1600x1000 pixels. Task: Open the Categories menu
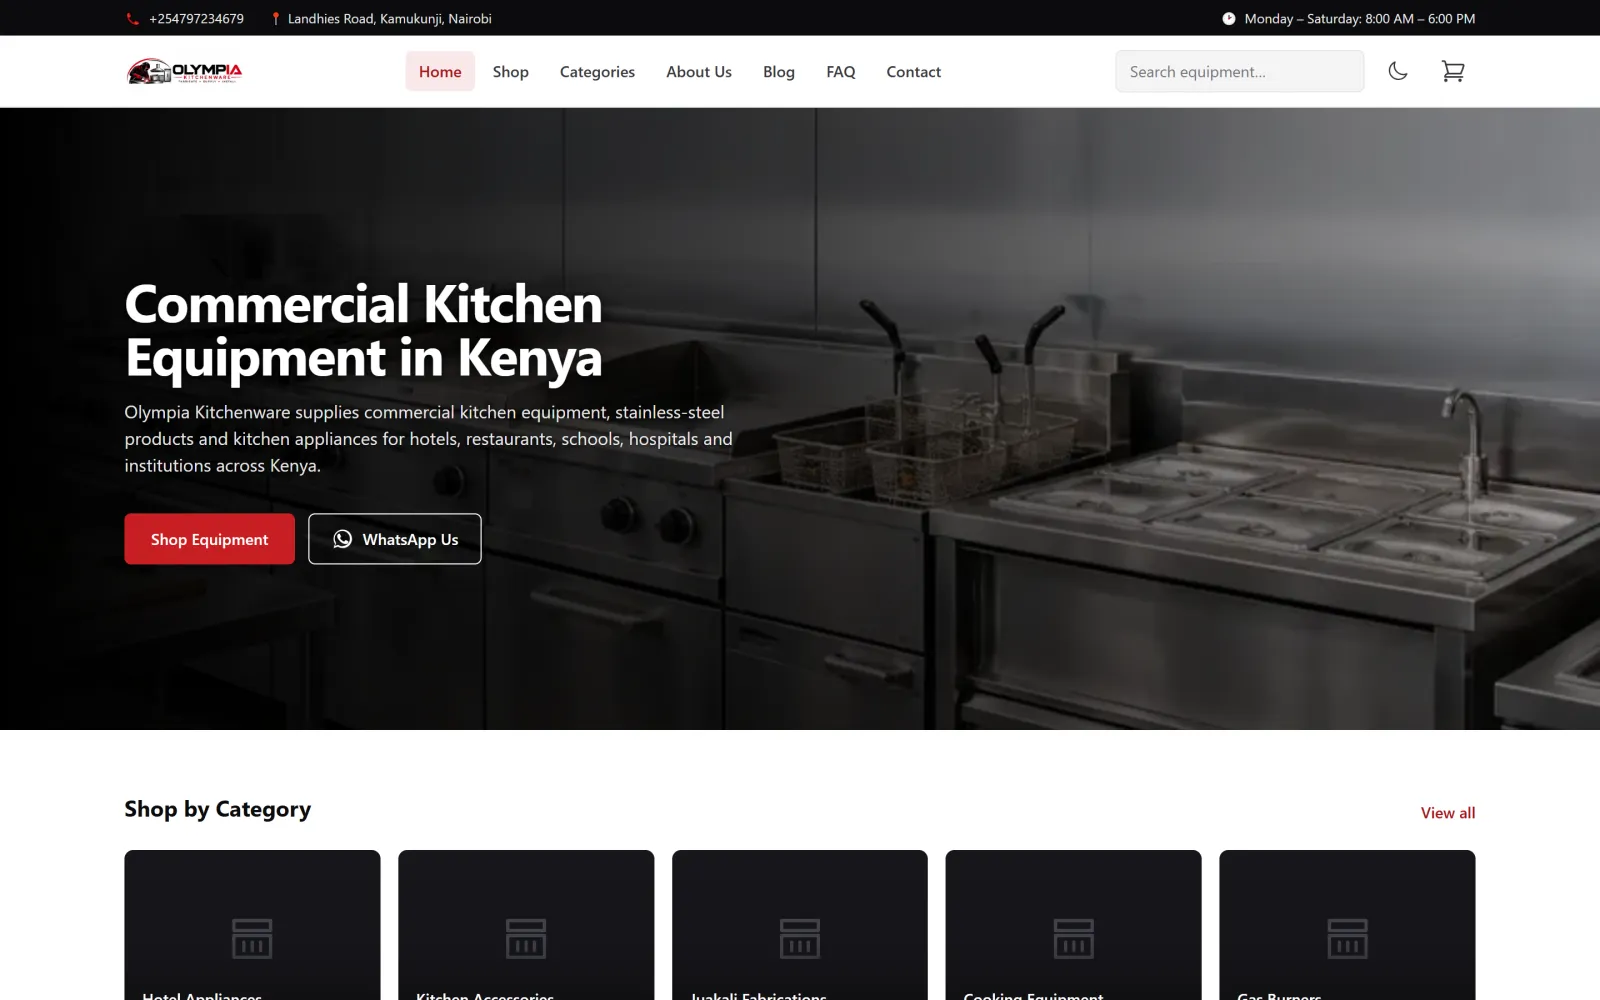597,72
